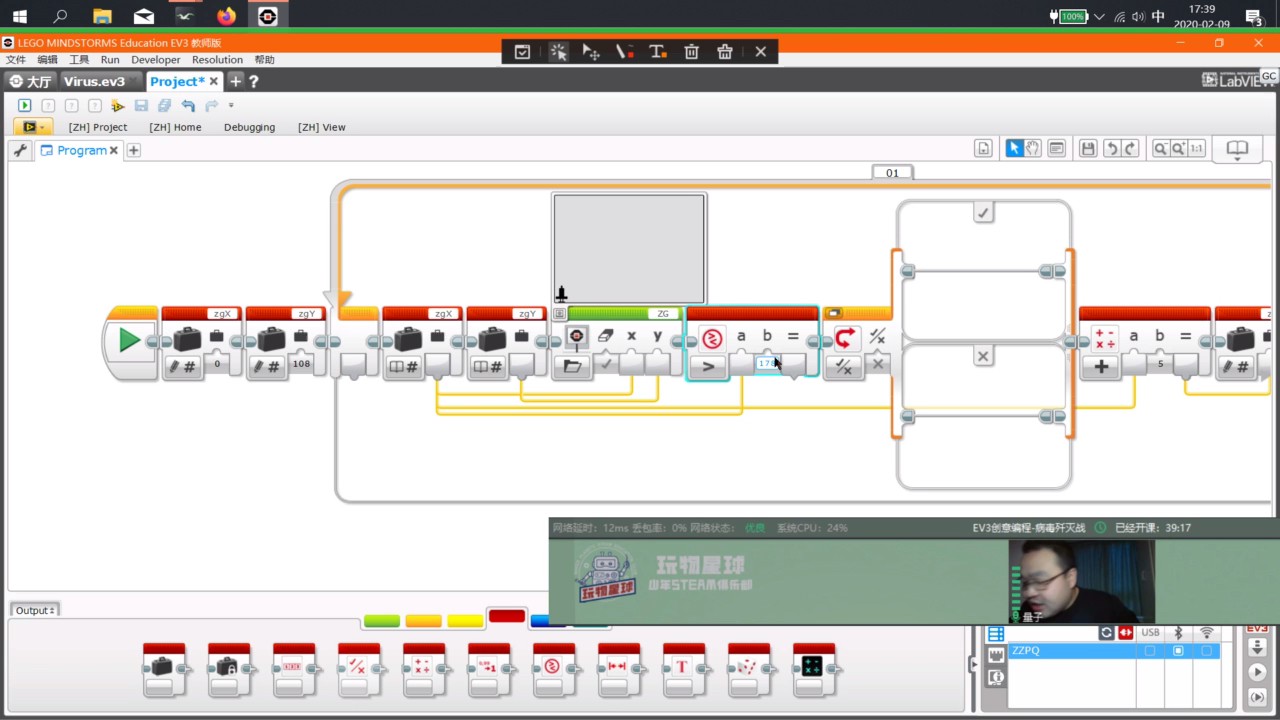Pick the Variable block from palette
Screen dimensions: 1280x720
click(x=164, y=669)
